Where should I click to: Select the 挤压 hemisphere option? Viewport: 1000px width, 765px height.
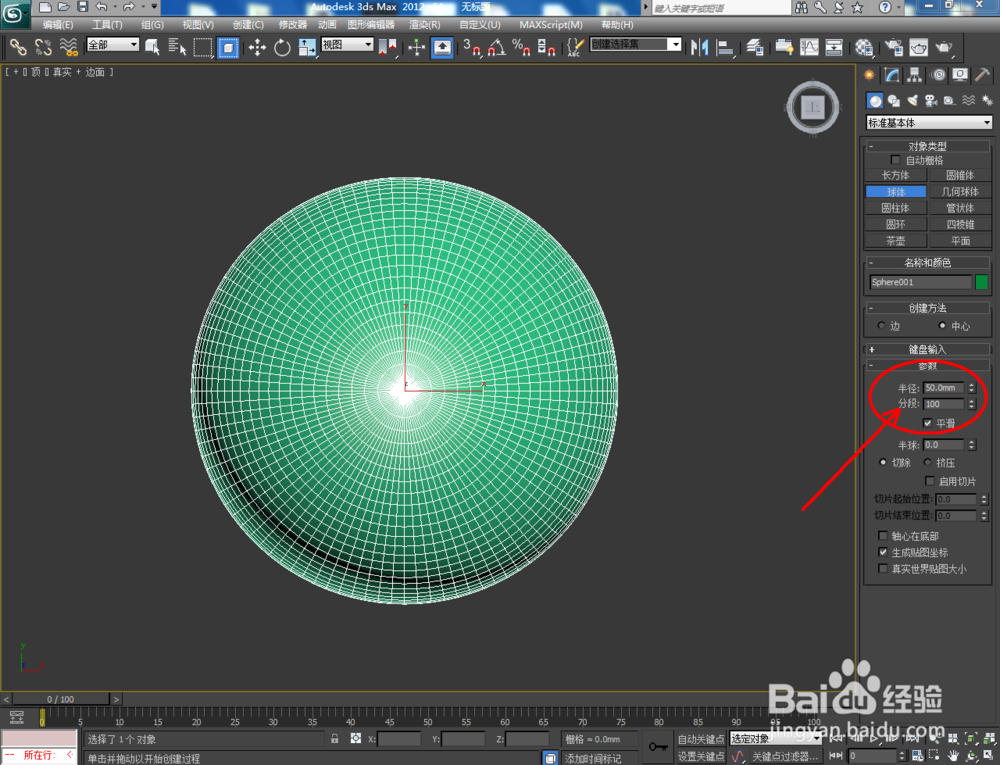(927, 462)
